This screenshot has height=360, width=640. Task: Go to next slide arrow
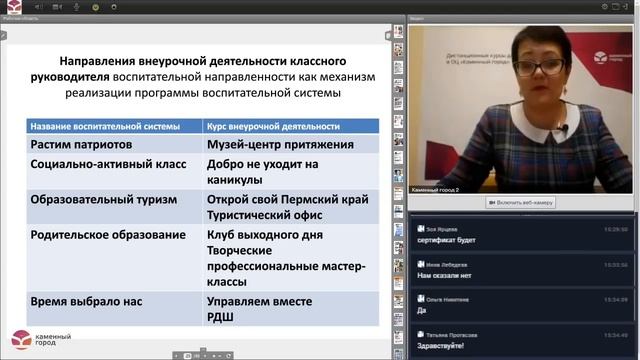coord(205,356)
